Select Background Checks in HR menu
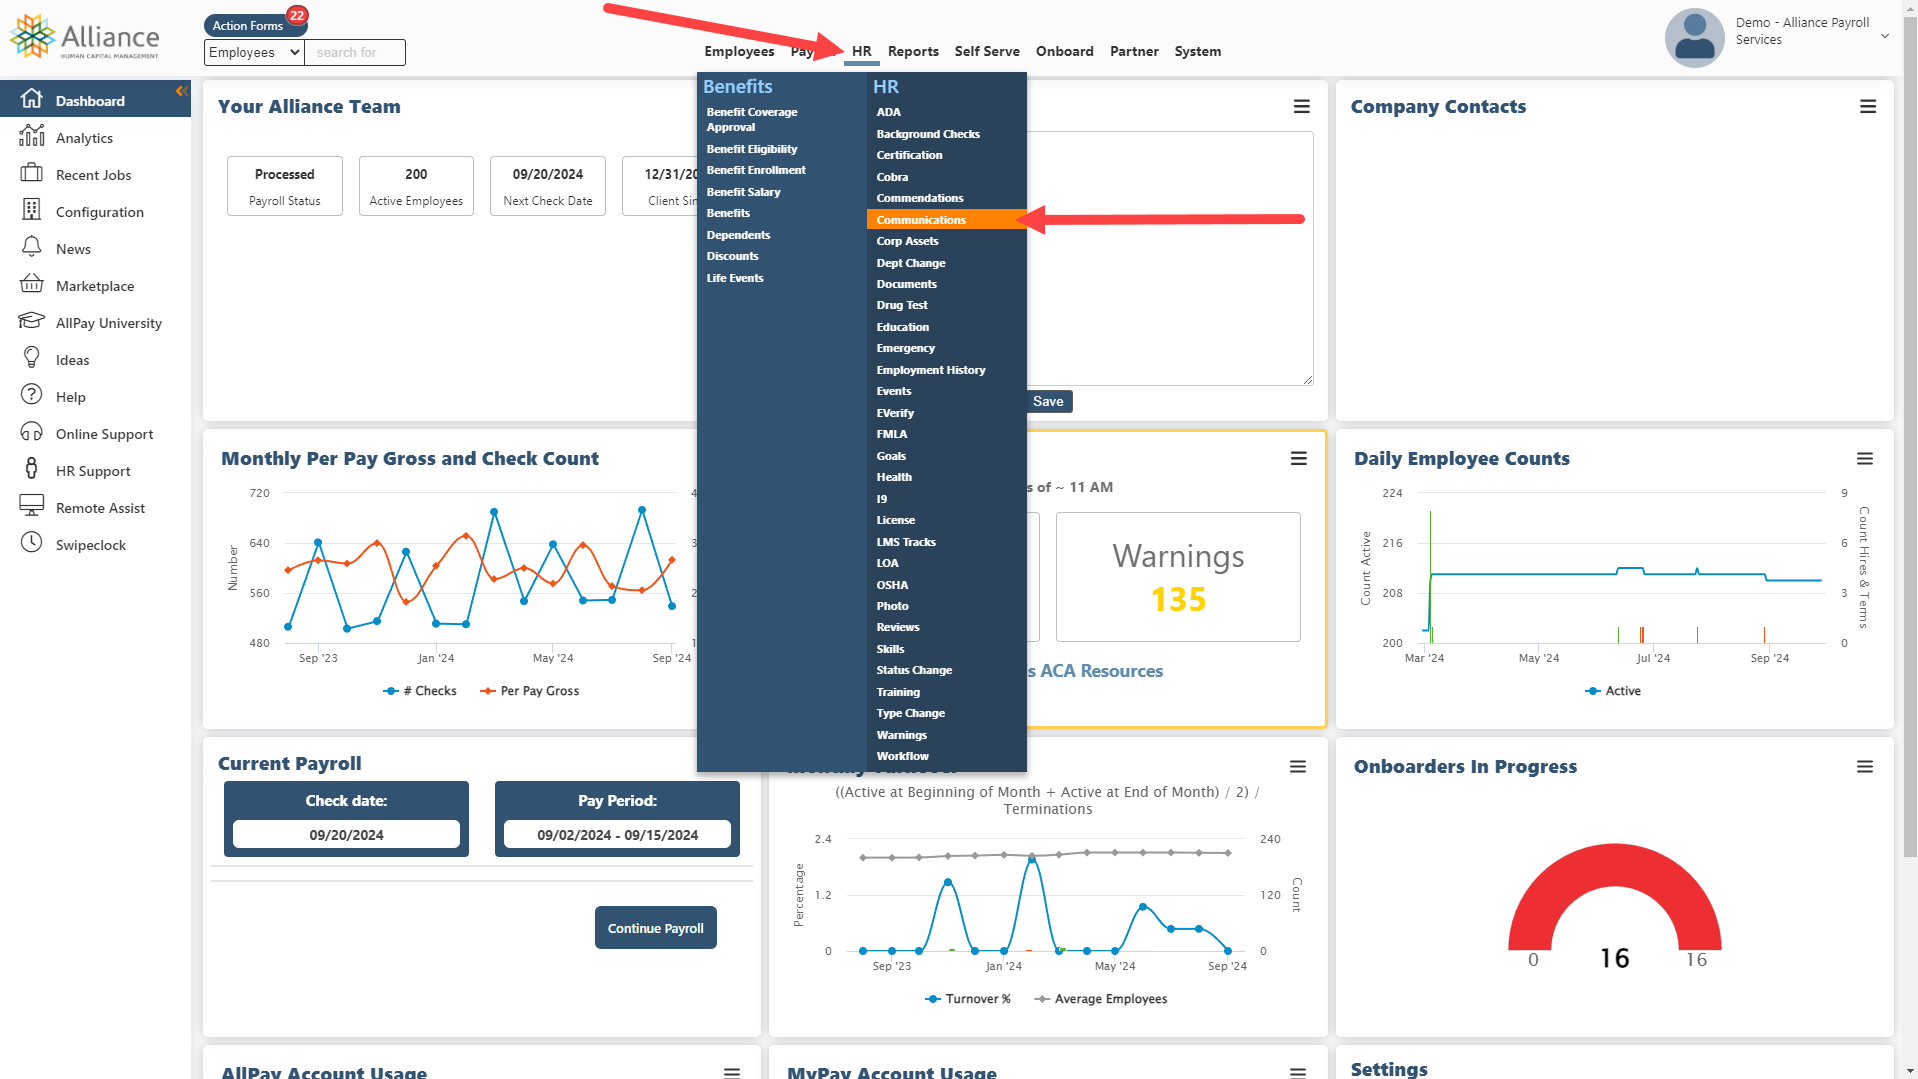This screenshot has width=1918, height=1079. pyautogui.click(x=928, y=134)
